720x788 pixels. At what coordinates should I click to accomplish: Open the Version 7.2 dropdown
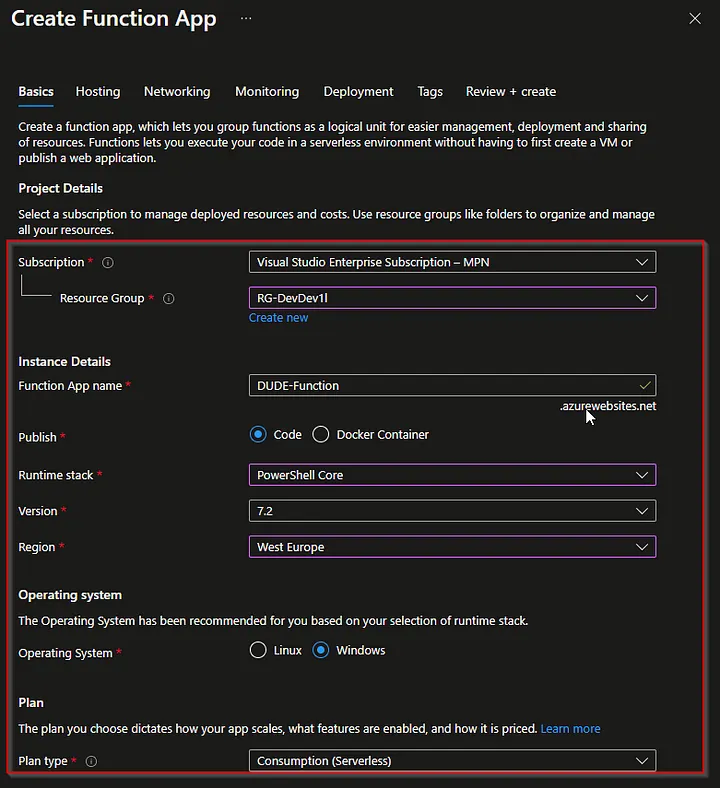pos(452,511)
